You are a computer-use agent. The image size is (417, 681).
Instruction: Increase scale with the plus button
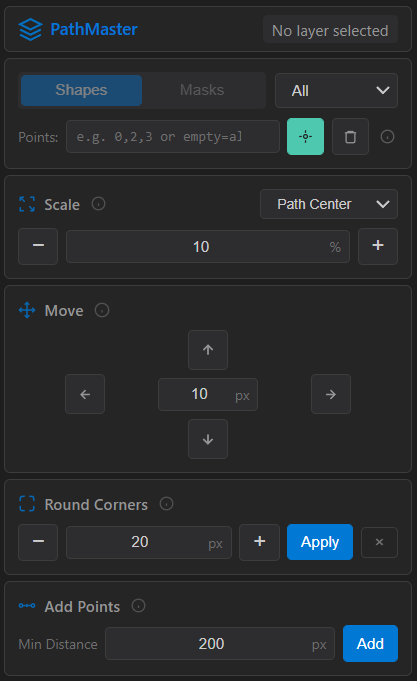(377, 246)
